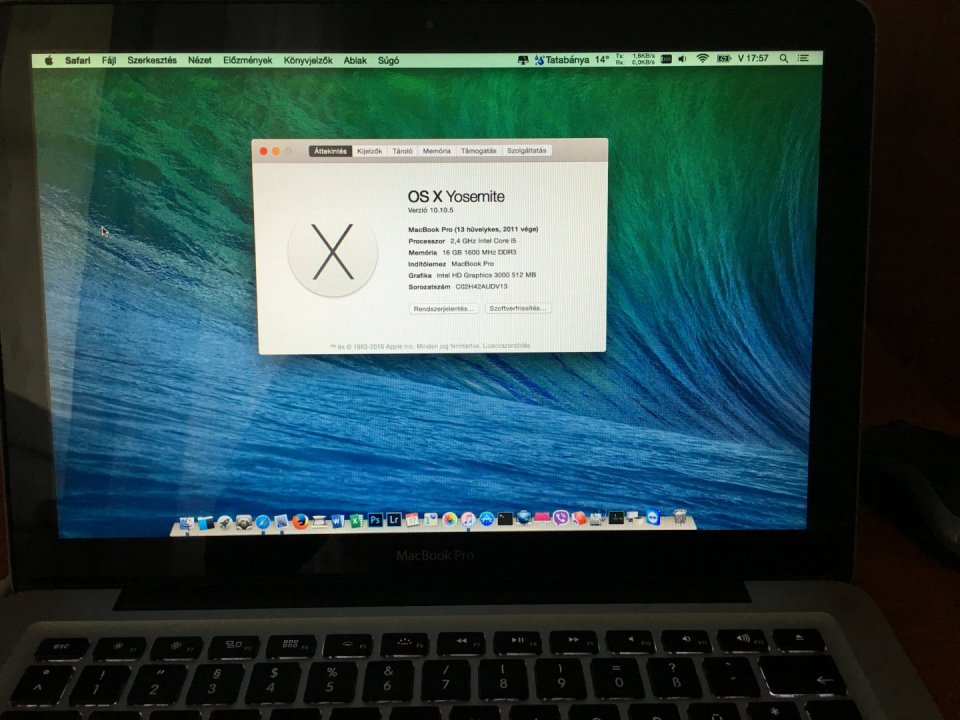
Task: Open Microsoft Excel from the dock
Action: tap(356, 521)
